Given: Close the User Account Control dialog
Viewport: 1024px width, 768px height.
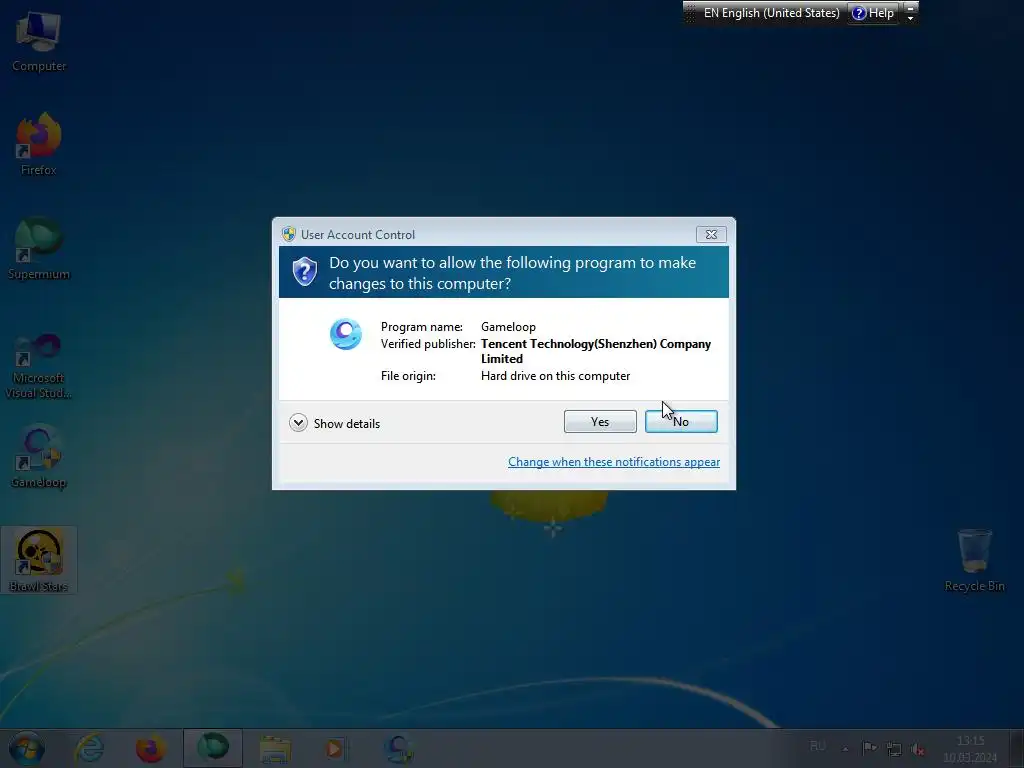Looking at the screenshot, I should [x=711, y=234].
